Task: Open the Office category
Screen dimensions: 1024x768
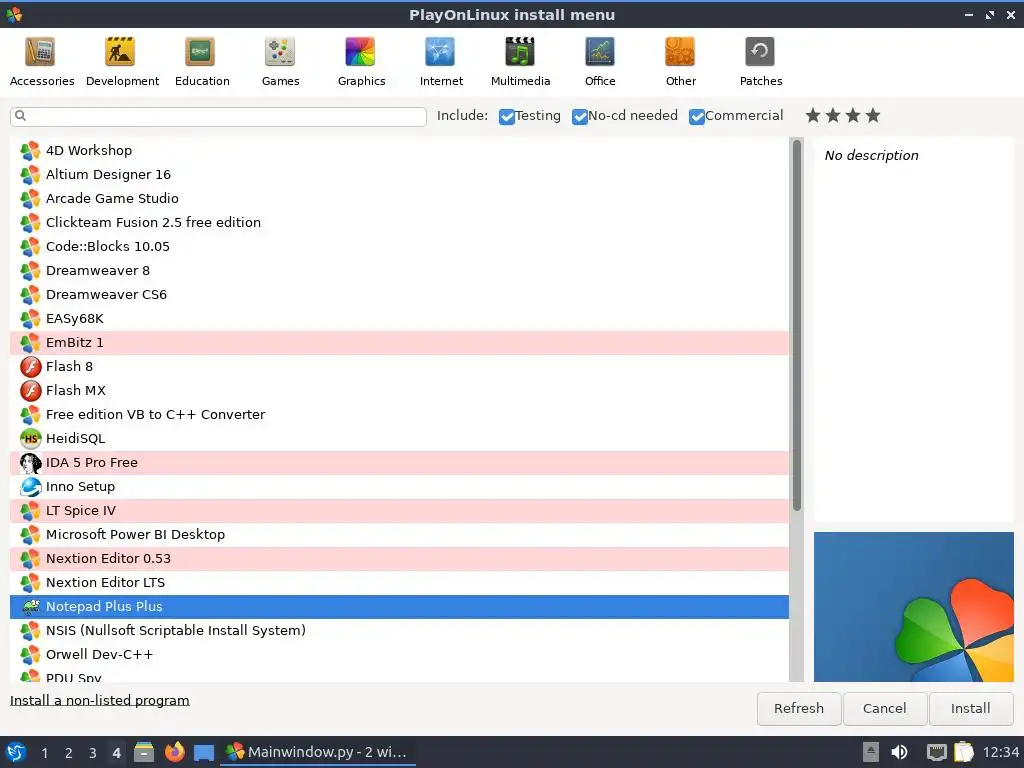Action: pyautogui.click(x=600, y=63)
